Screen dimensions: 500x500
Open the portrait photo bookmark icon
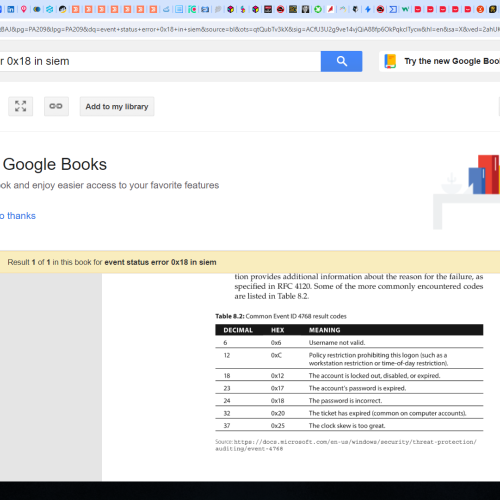(305, 9)
